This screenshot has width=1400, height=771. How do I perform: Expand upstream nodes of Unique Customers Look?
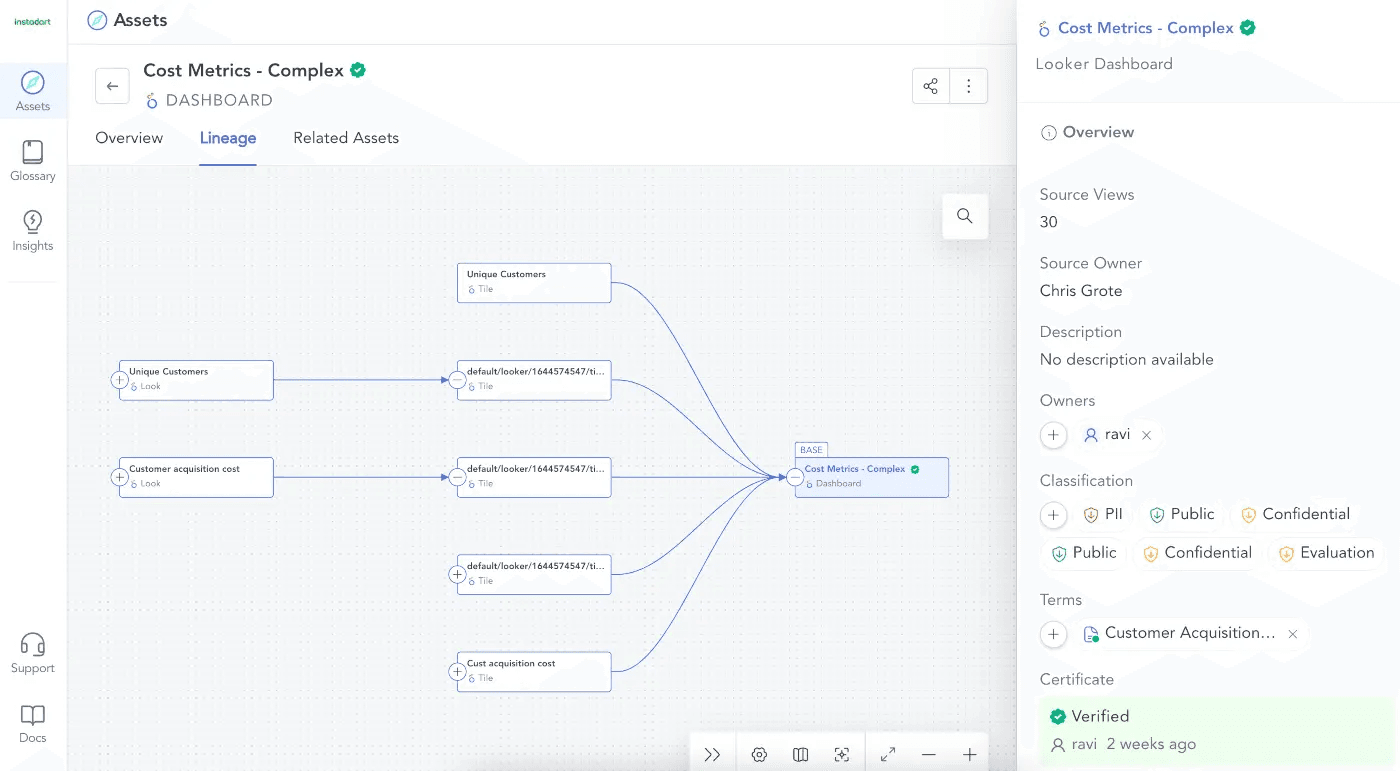(120, 380)
